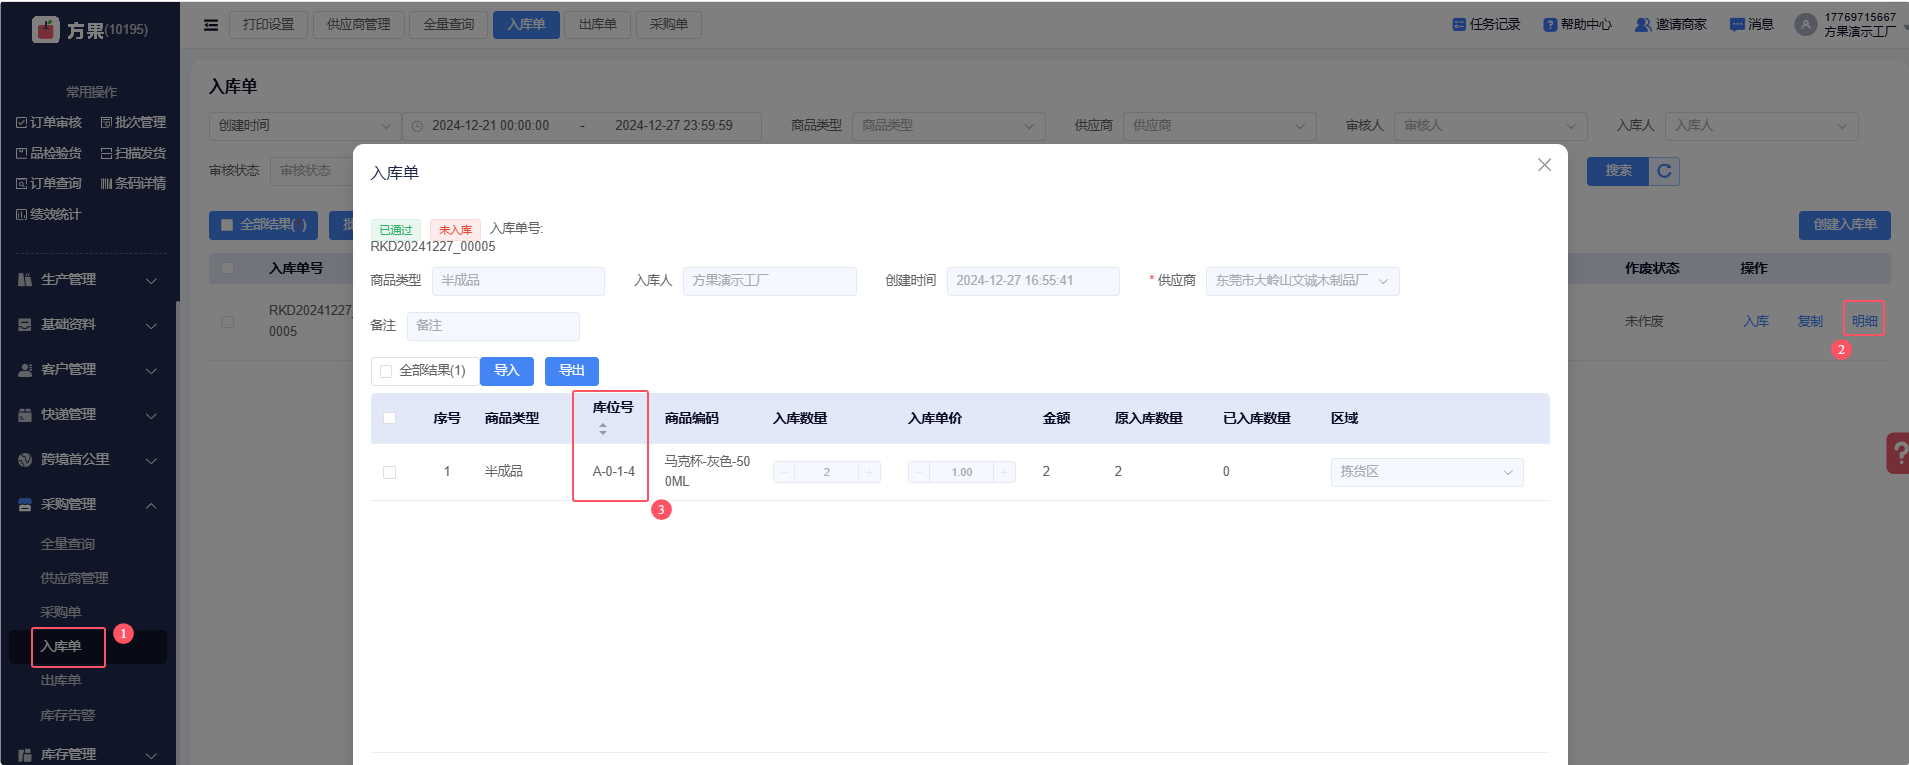Select 供应商管理 in the sidebar menu
Viewport: 1909px width, 765px height.
pos(74,578)
